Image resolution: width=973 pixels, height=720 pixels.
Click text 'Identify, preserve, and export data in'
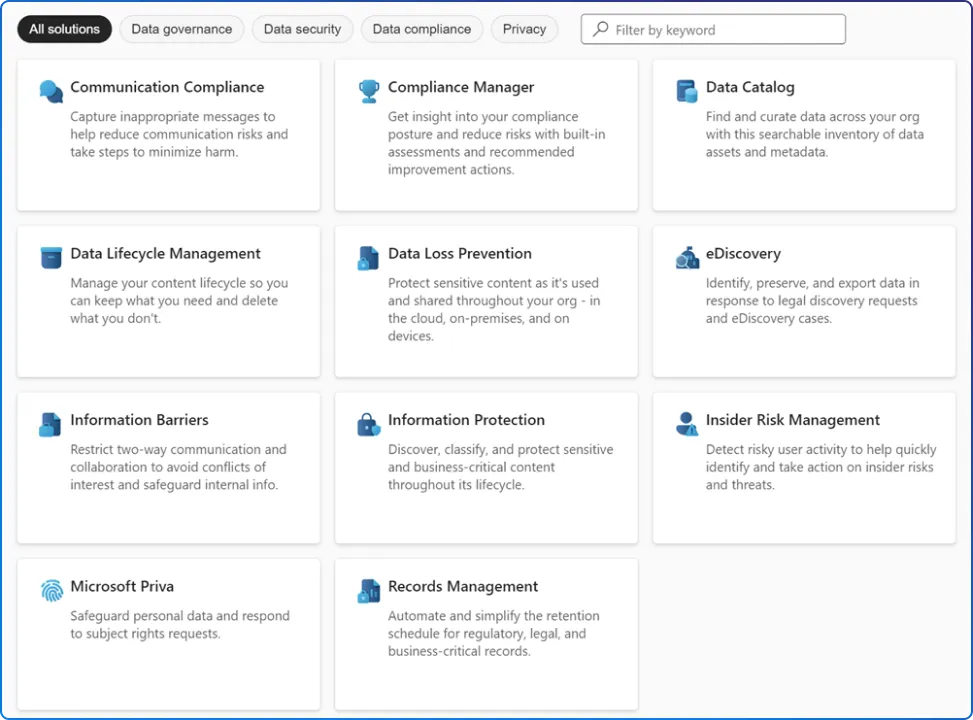click(812, 283)
